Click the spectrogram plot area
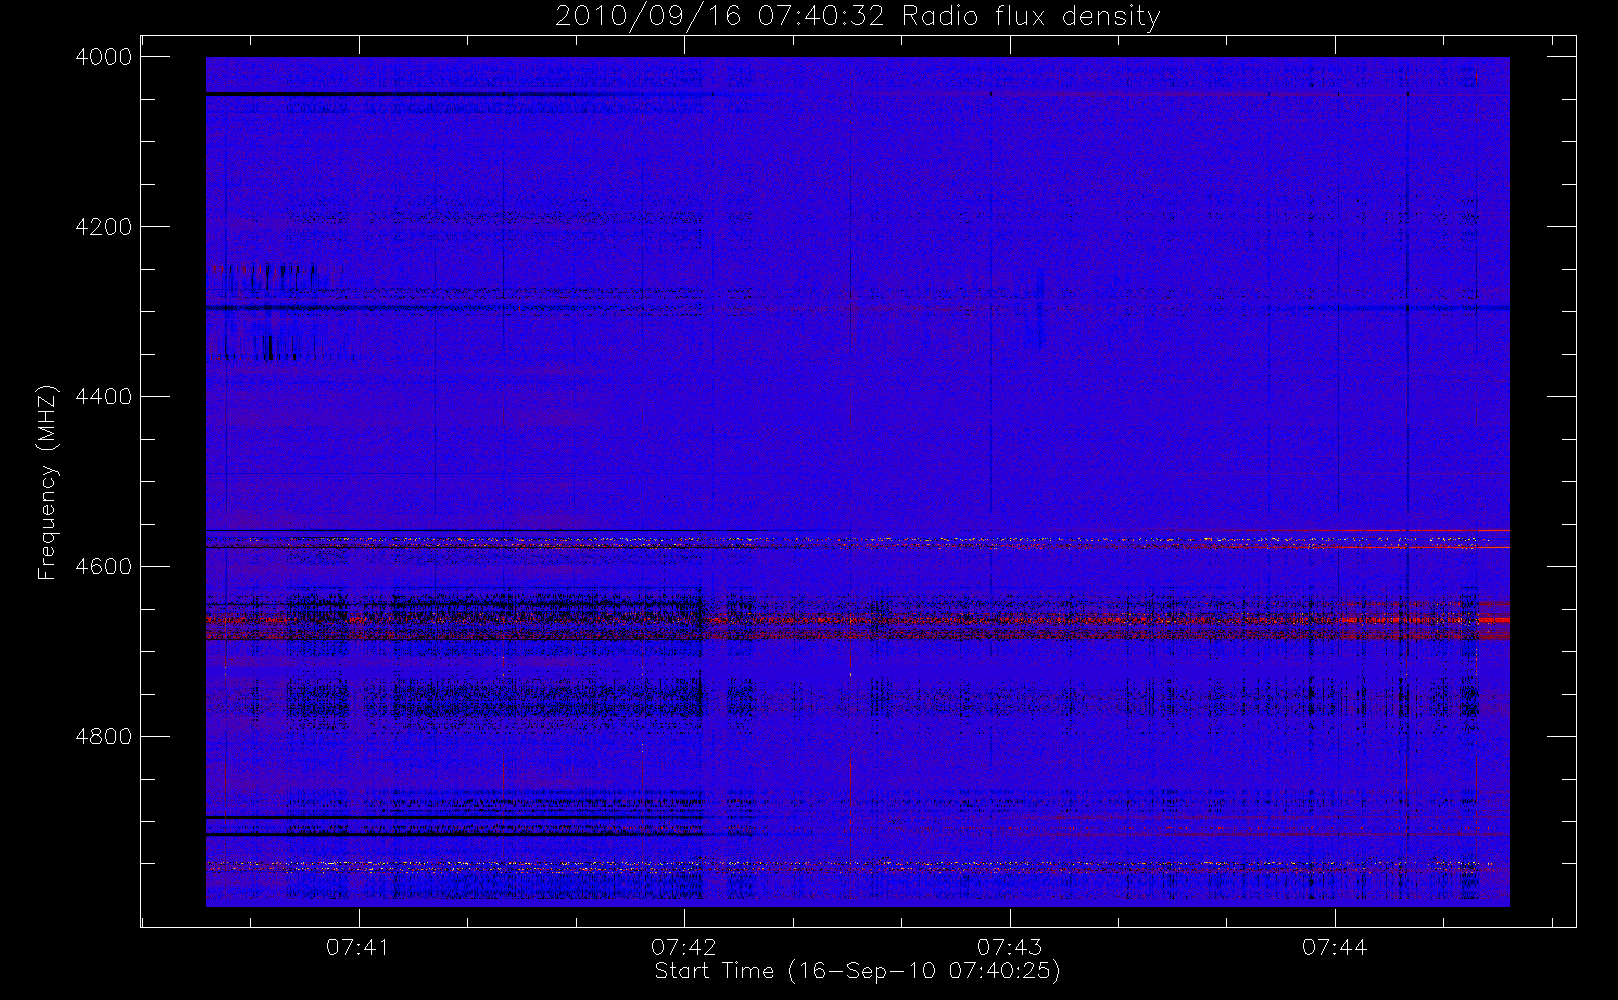 tap(858, 482)
